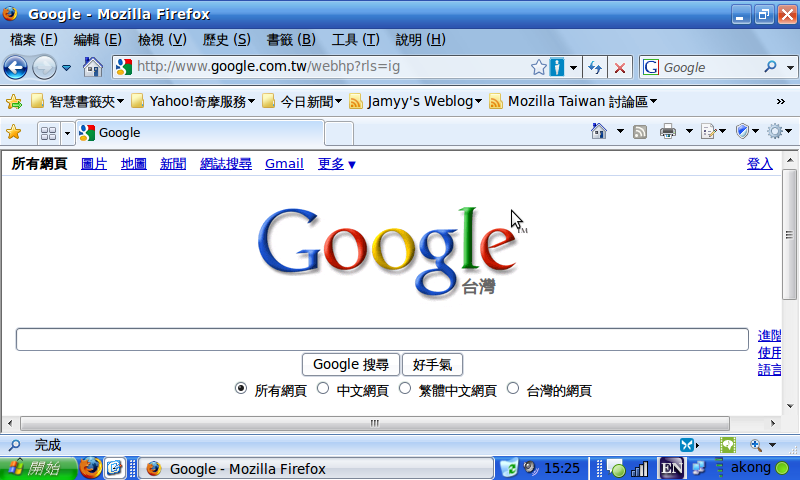
Task: Open the 書籤 (B) menu
Action: (291, 40)
